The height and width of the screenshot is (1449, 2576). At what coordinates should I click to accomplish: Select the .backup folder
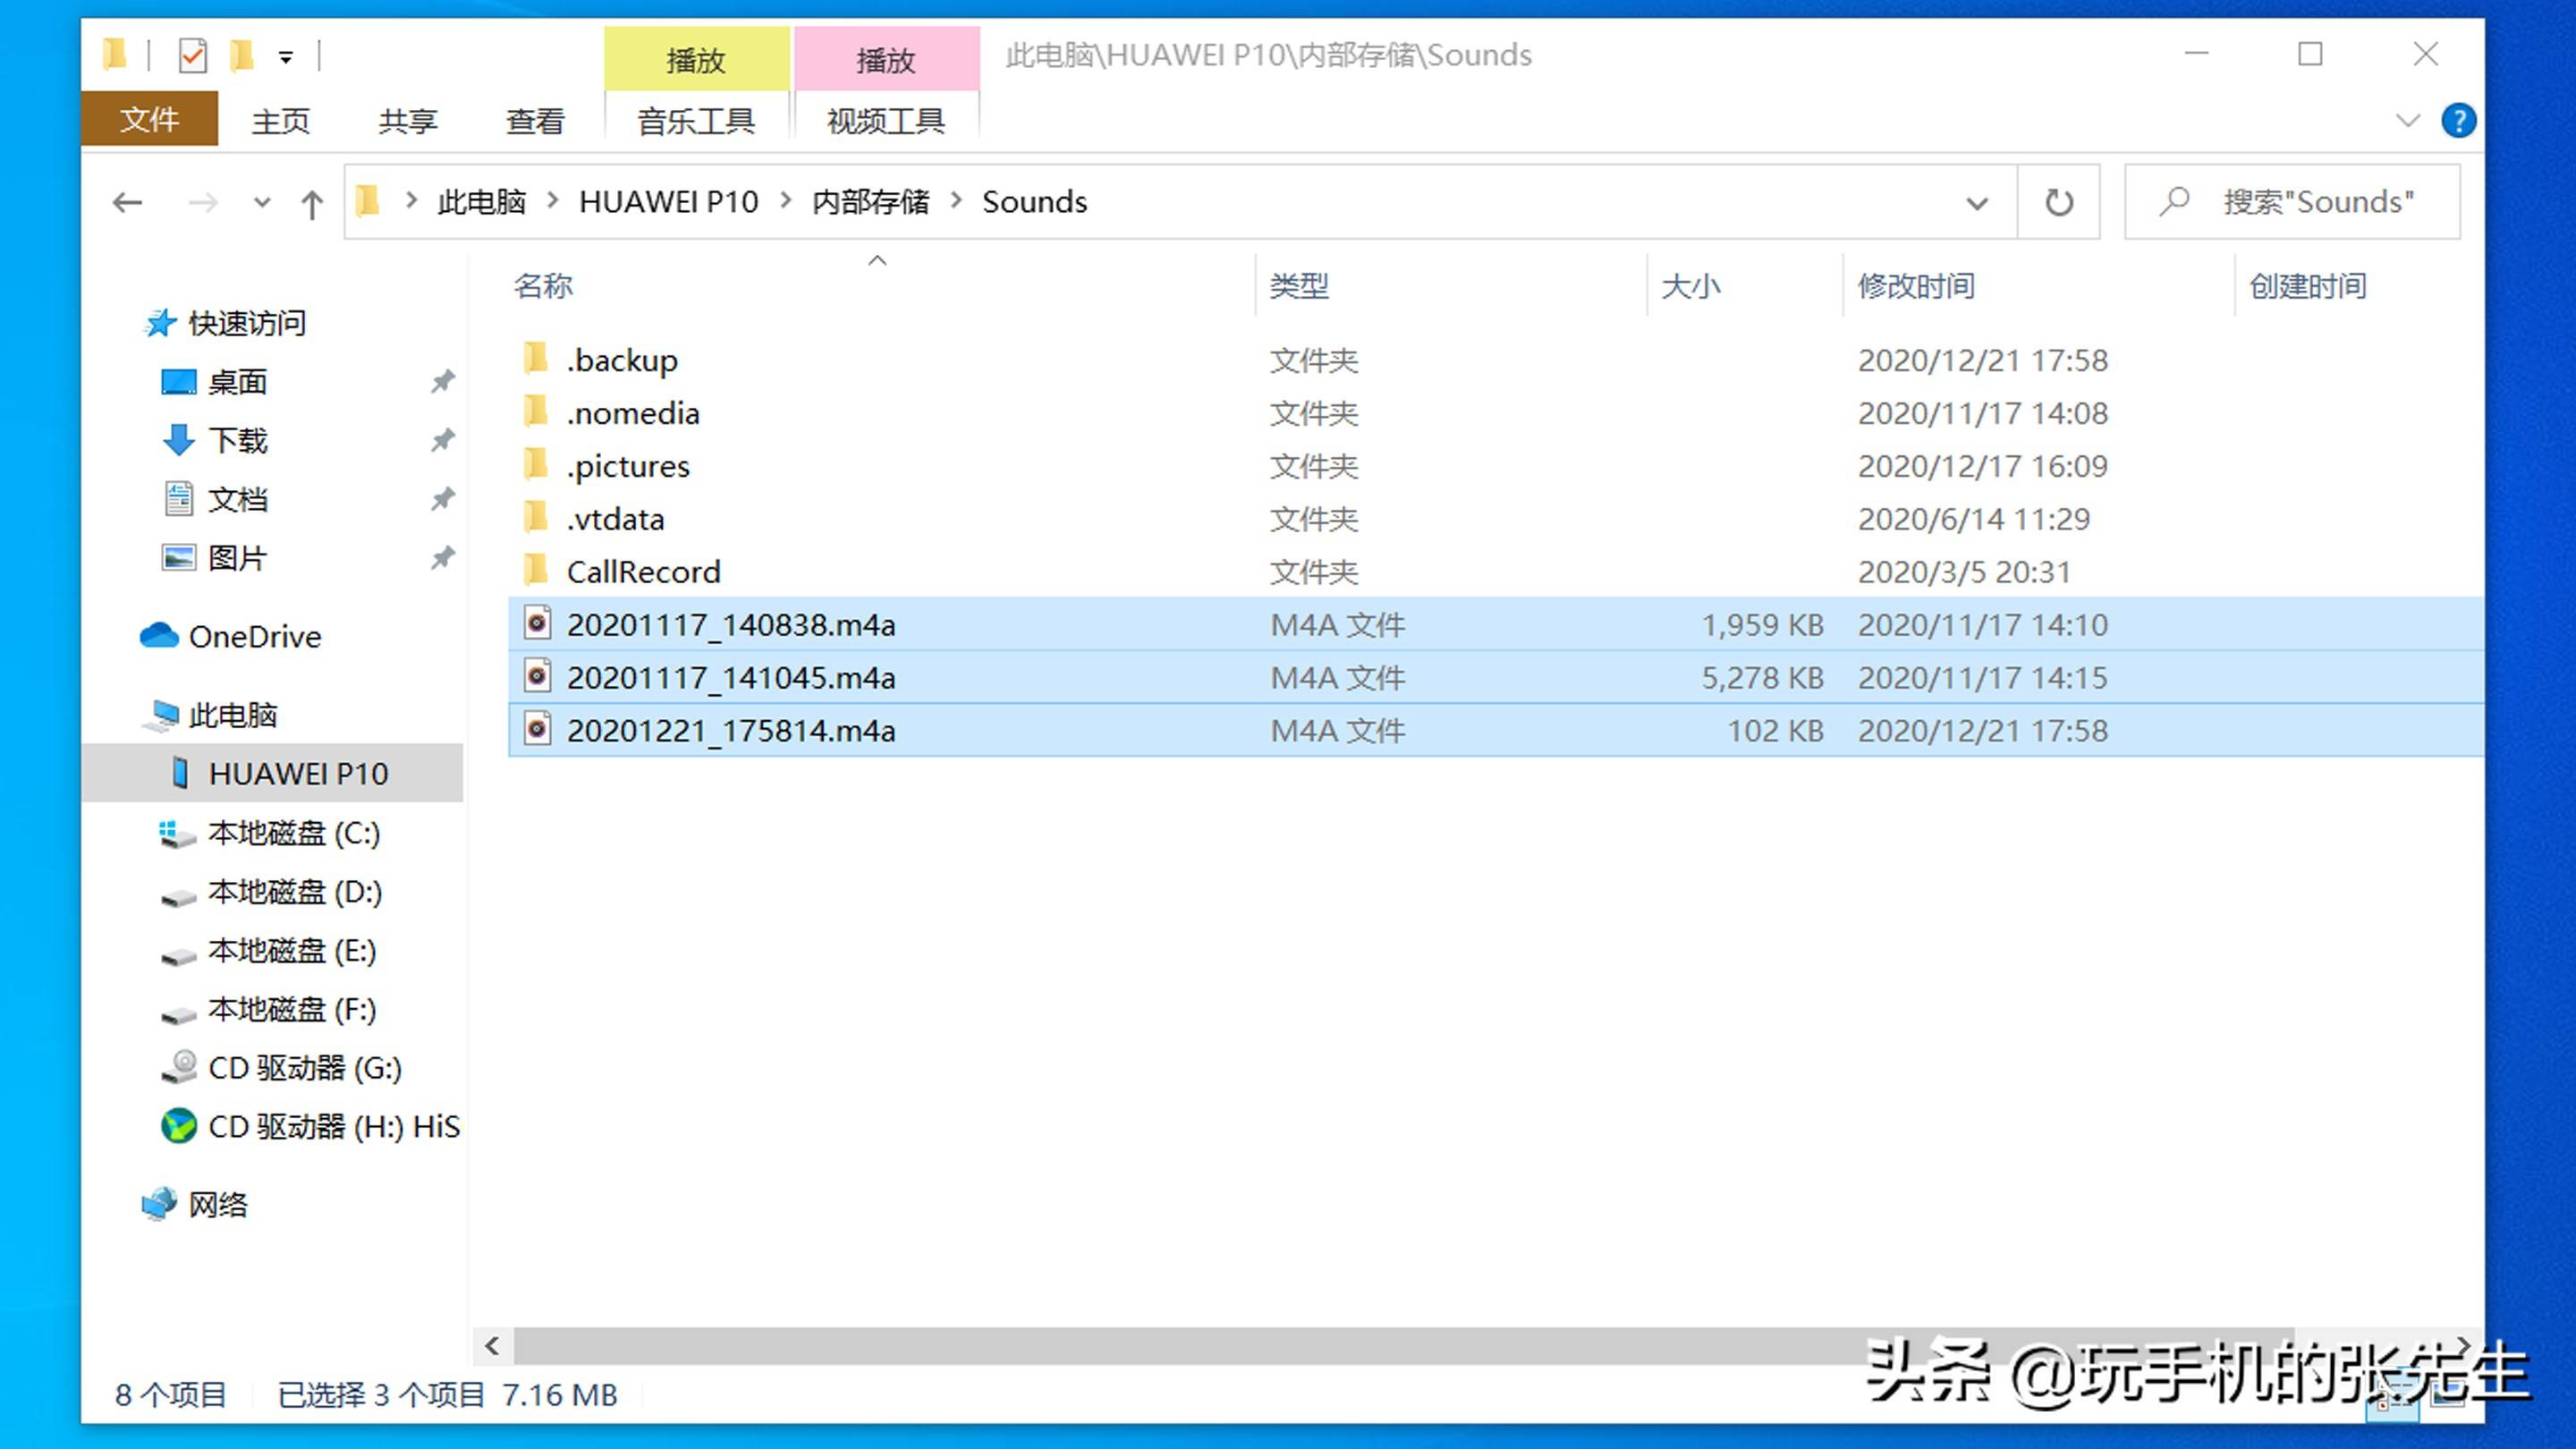[x=1496, y=360]
